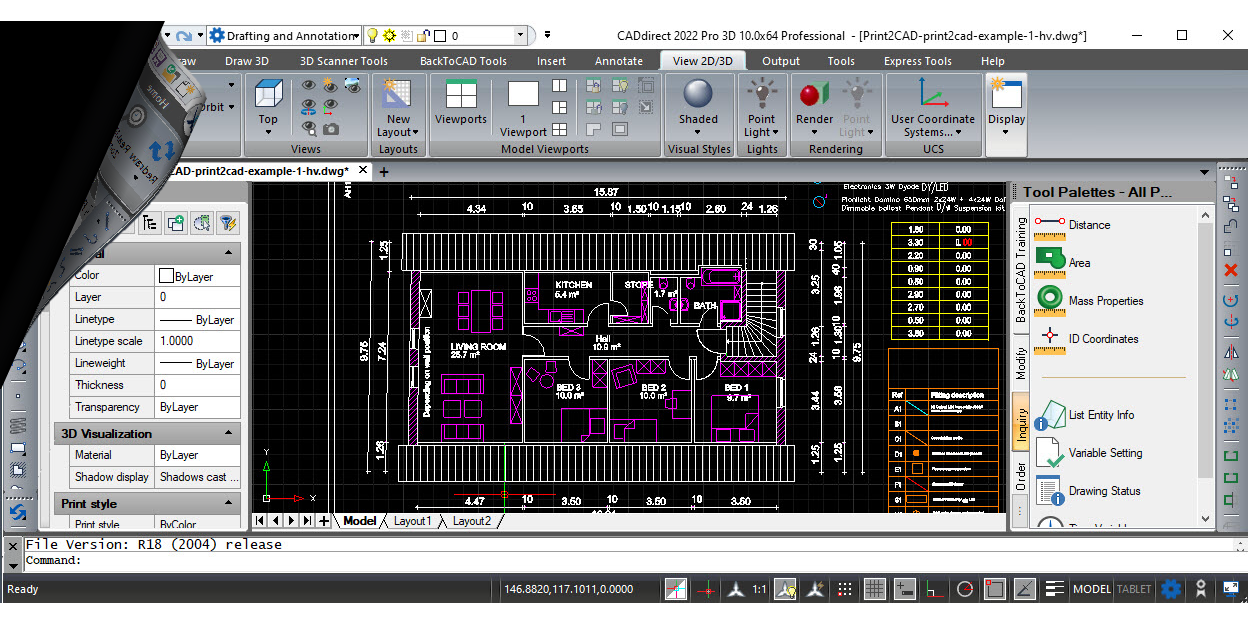This screenshot has height=624, width=1248.
Task: Open the Express Tools ribbon tab
Action: 917,61
